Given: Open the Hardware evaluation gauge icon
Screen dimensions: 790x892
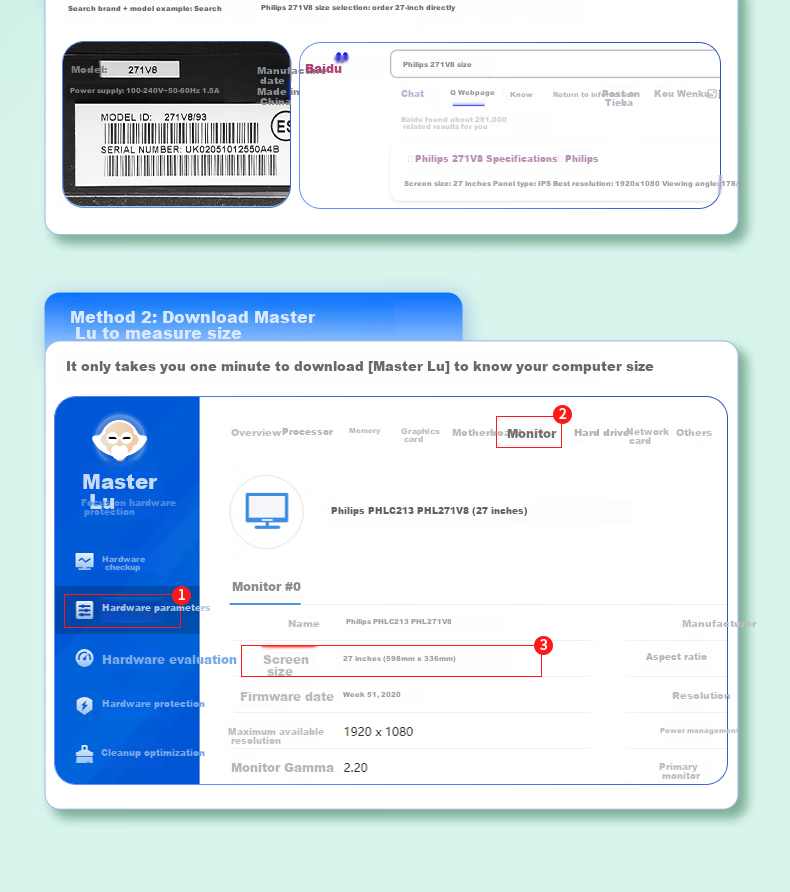Looking at the screenshot, I should click(84, 658).
